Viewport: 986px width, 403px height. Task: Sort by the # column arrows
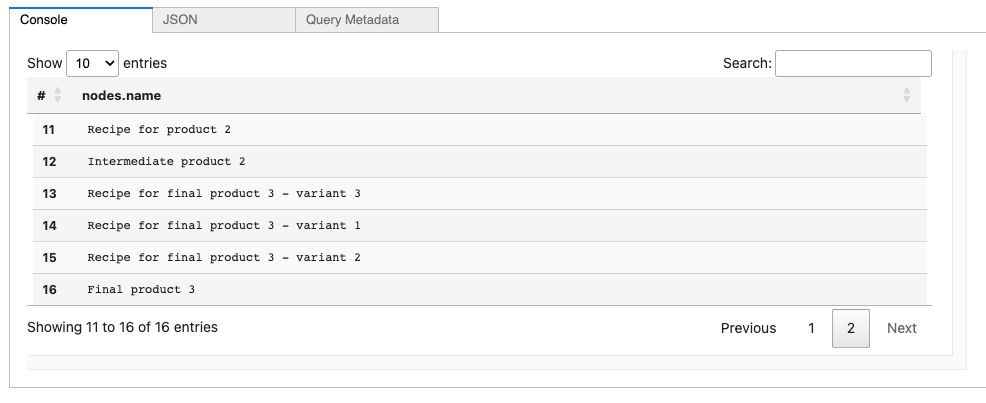click(x=58, y=96)
